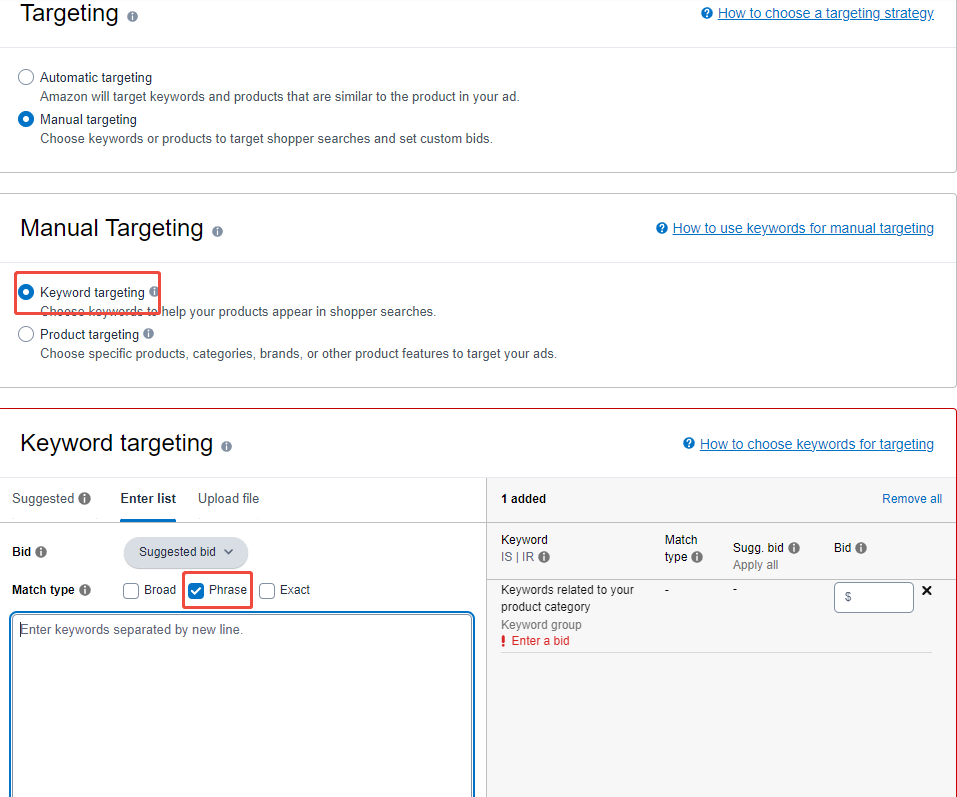Screen dimensions: 957x797
Task: Click info icon next to Sugg. bid column
Action: 794,548
